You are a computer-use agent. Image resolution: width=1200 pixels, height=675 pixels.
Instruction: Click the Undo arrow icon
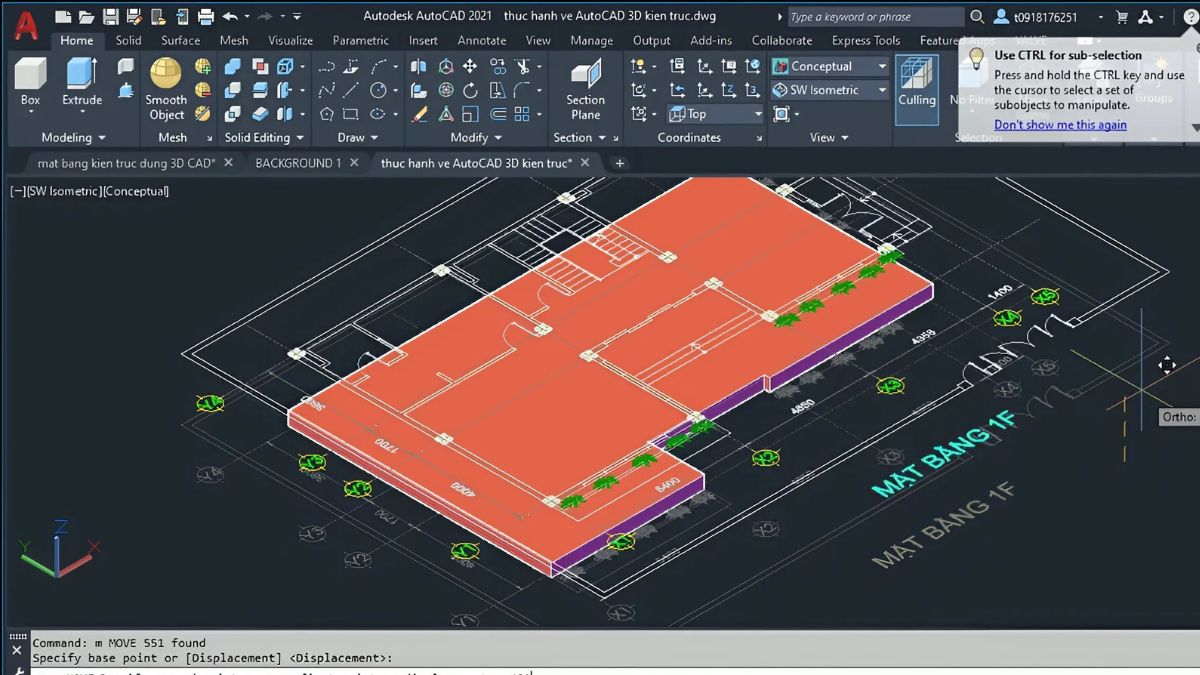tap(230, 17)
